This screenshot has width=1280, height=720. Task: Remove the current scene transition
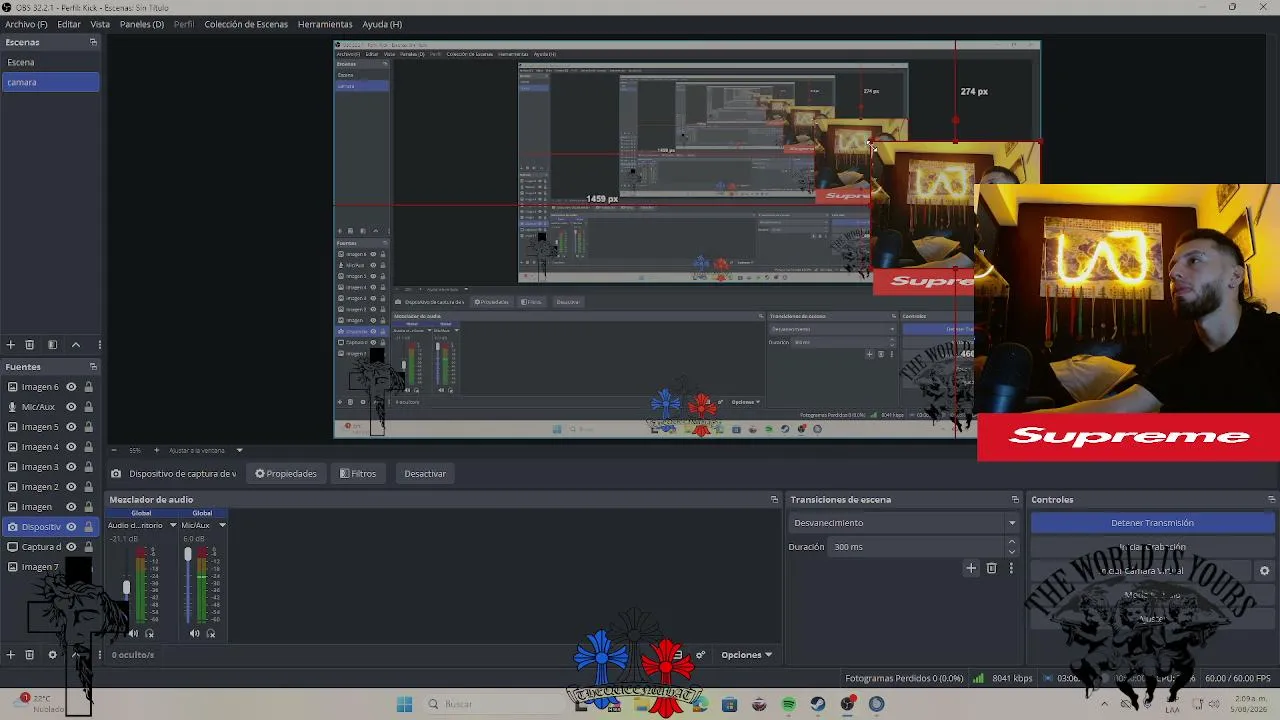click(992, 568)
